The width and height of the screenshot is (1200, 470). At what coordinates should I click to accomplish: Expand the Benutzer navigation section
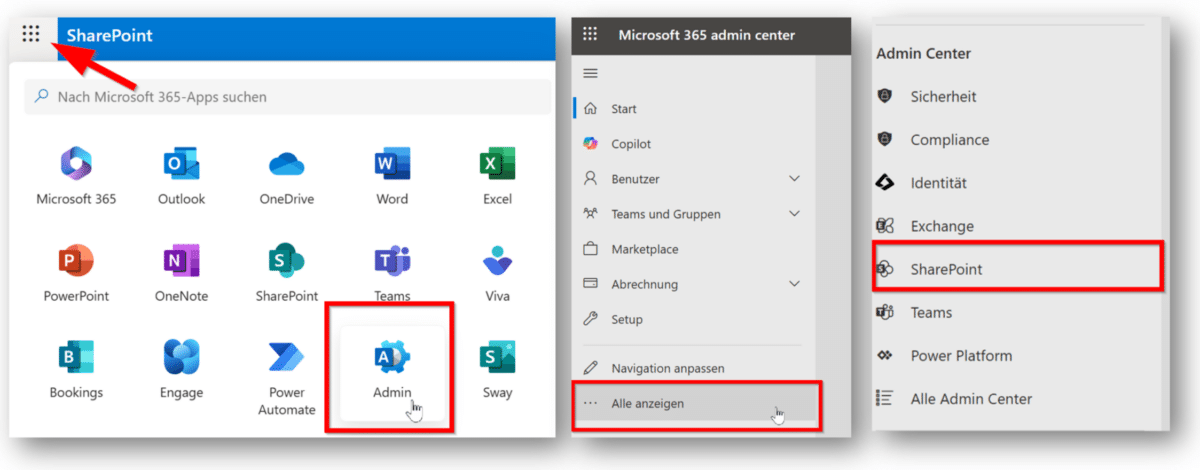(x=794, y=179)
